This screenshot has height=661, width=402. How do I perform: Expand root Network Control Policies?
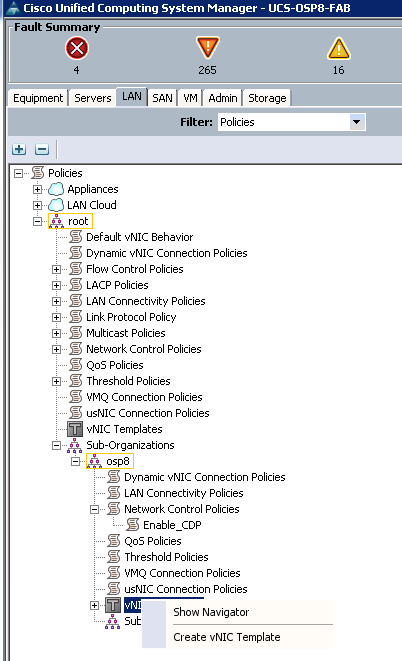(x=56, y=349)
